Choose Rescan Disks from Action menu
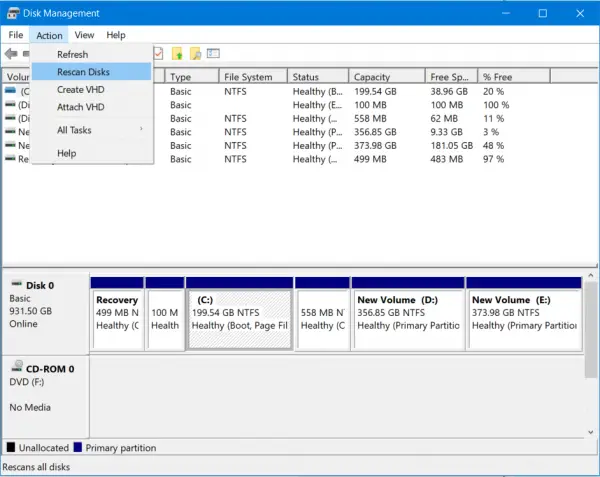 (84, 72)
